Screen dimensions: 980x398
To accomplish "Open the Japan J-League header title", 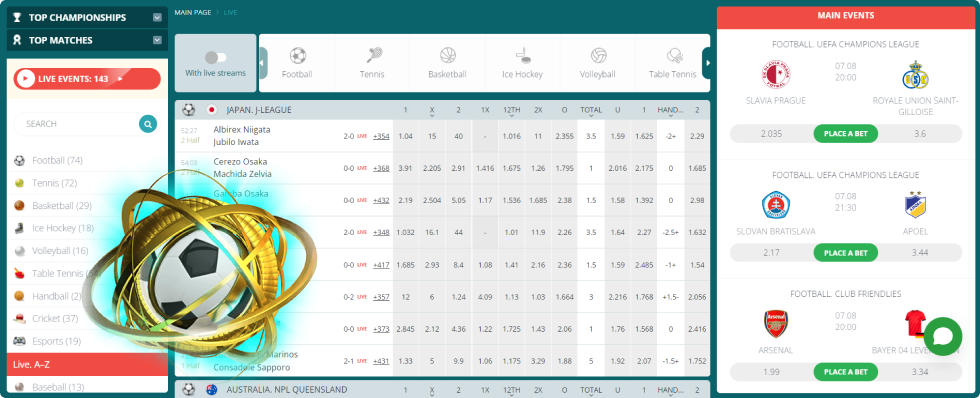I will pos(259,110).
